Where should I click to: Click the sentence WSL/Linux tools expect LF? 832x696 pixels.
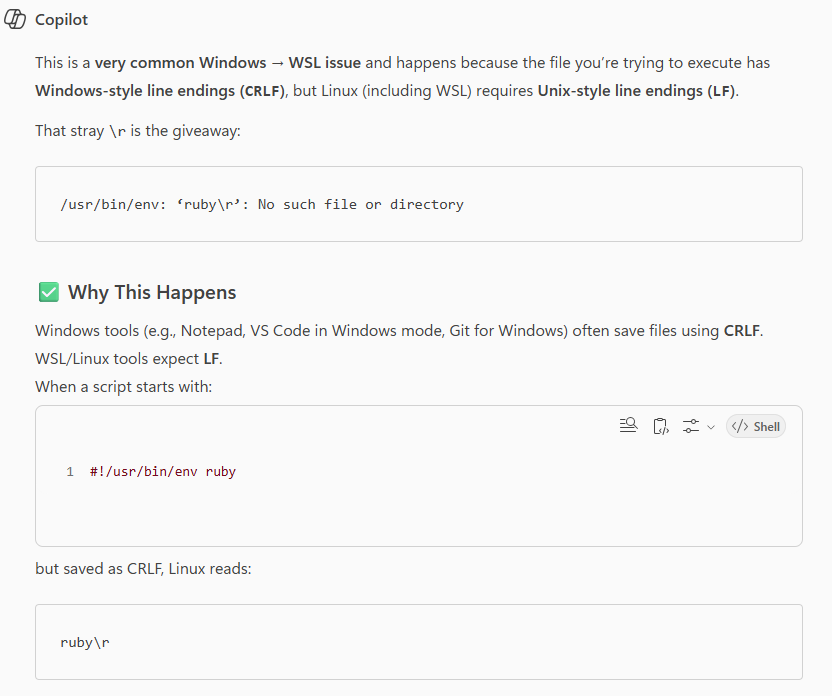click(129, 359)
